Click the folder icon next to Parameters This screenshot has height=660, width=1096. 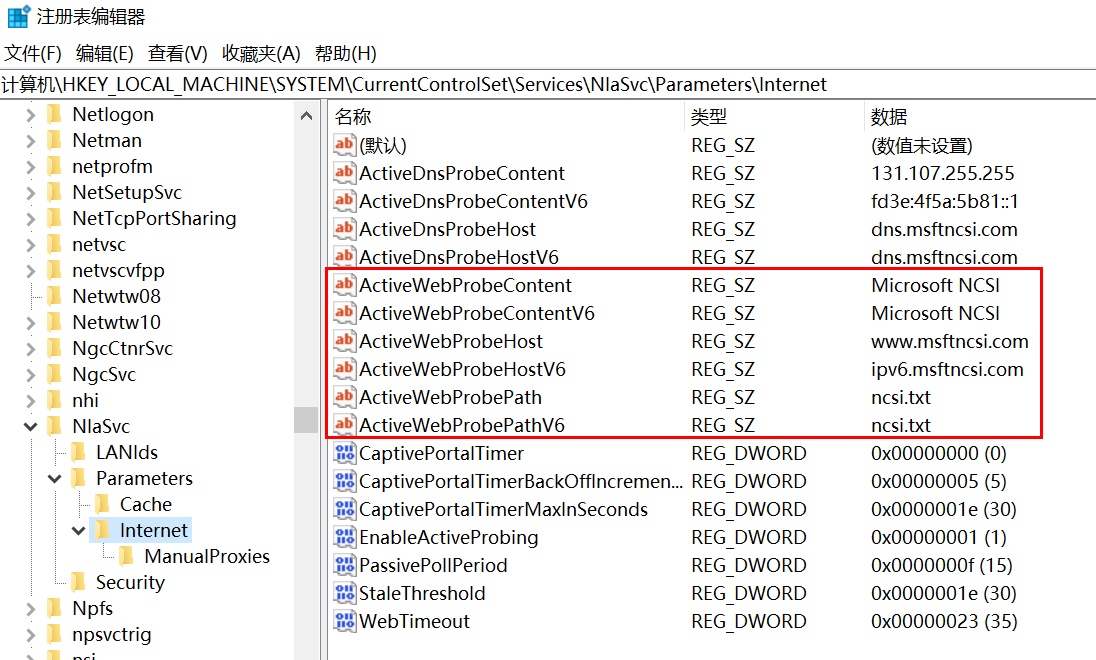click(x=78, y=478)
